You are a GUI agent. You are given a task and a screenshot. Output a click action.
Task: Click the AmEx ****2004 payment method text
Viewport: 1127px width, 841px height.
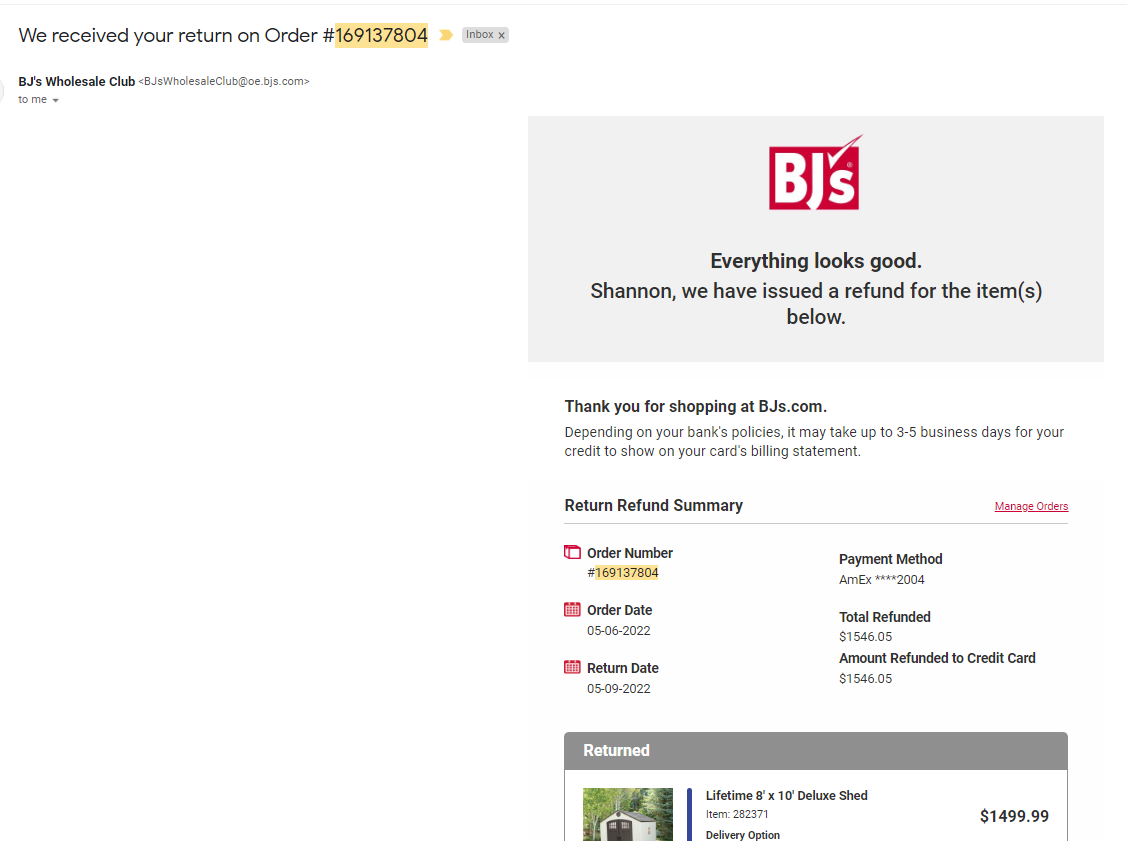pyautogui.click(x=882, y=579)
